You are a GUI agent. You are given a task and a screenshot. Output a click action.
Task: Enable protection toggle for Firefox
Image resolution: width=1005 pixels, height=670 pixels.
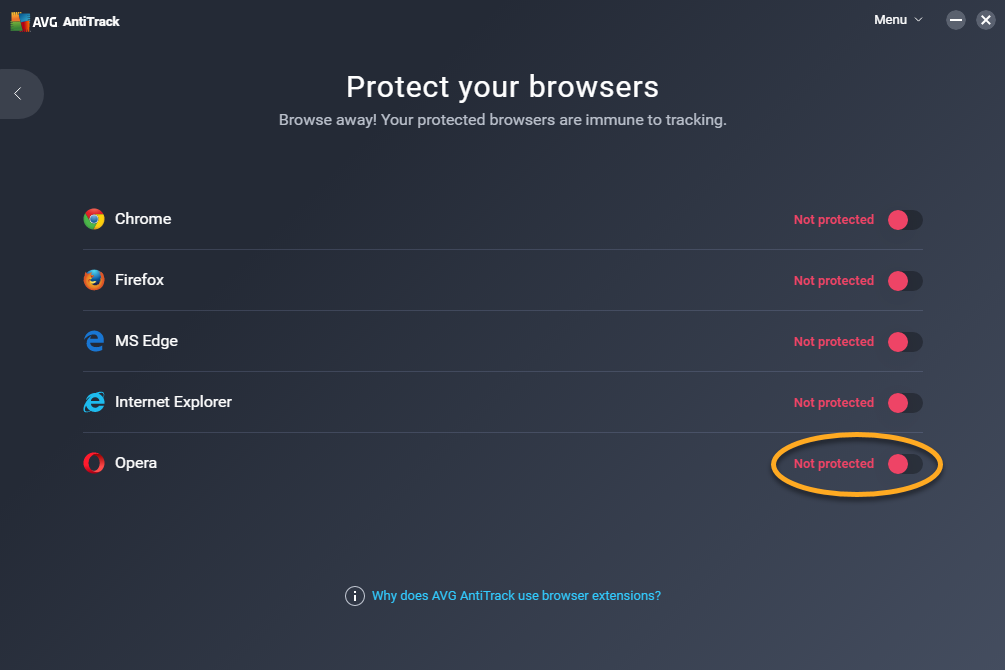[905, 281]
